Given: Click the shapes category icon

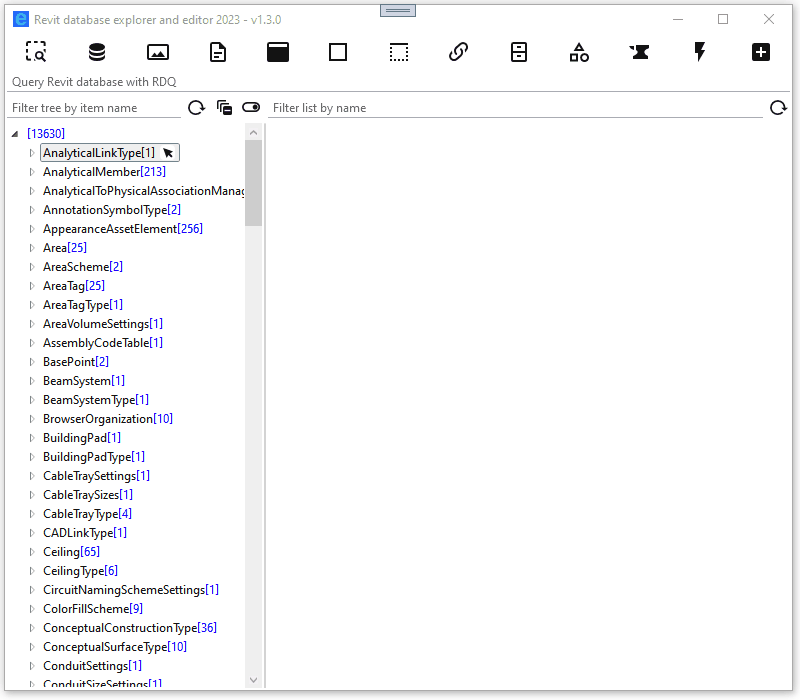Looking at the screenshot, I should pos(579,52).
